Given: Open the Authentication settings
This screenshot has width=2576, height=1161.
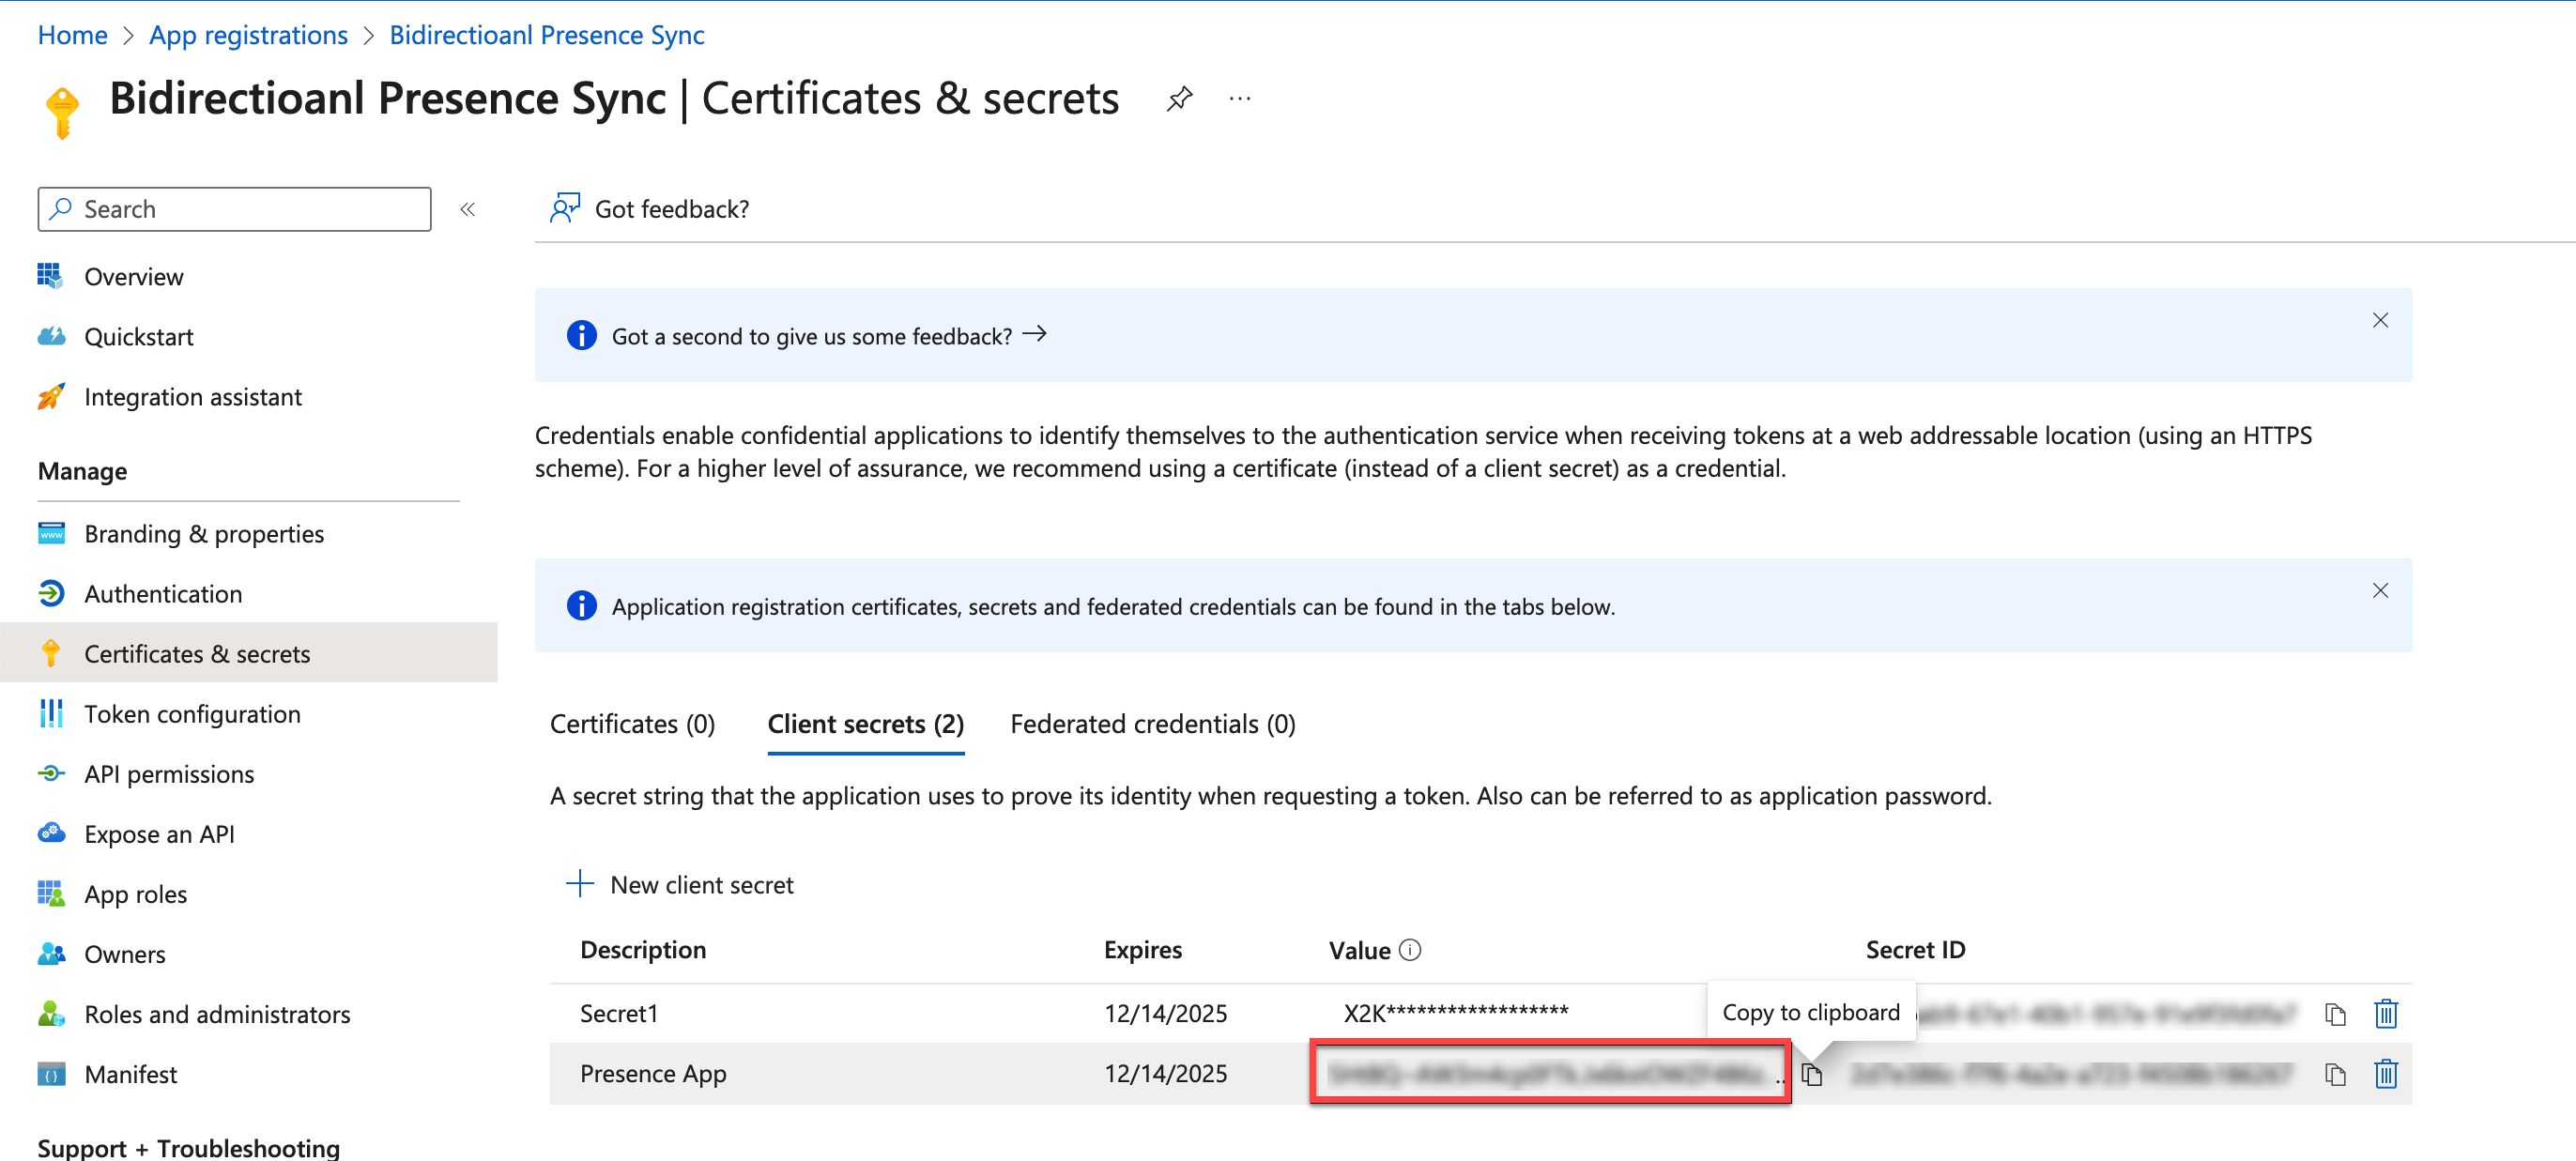Looking at the screenshot, I should coord(163,593).
